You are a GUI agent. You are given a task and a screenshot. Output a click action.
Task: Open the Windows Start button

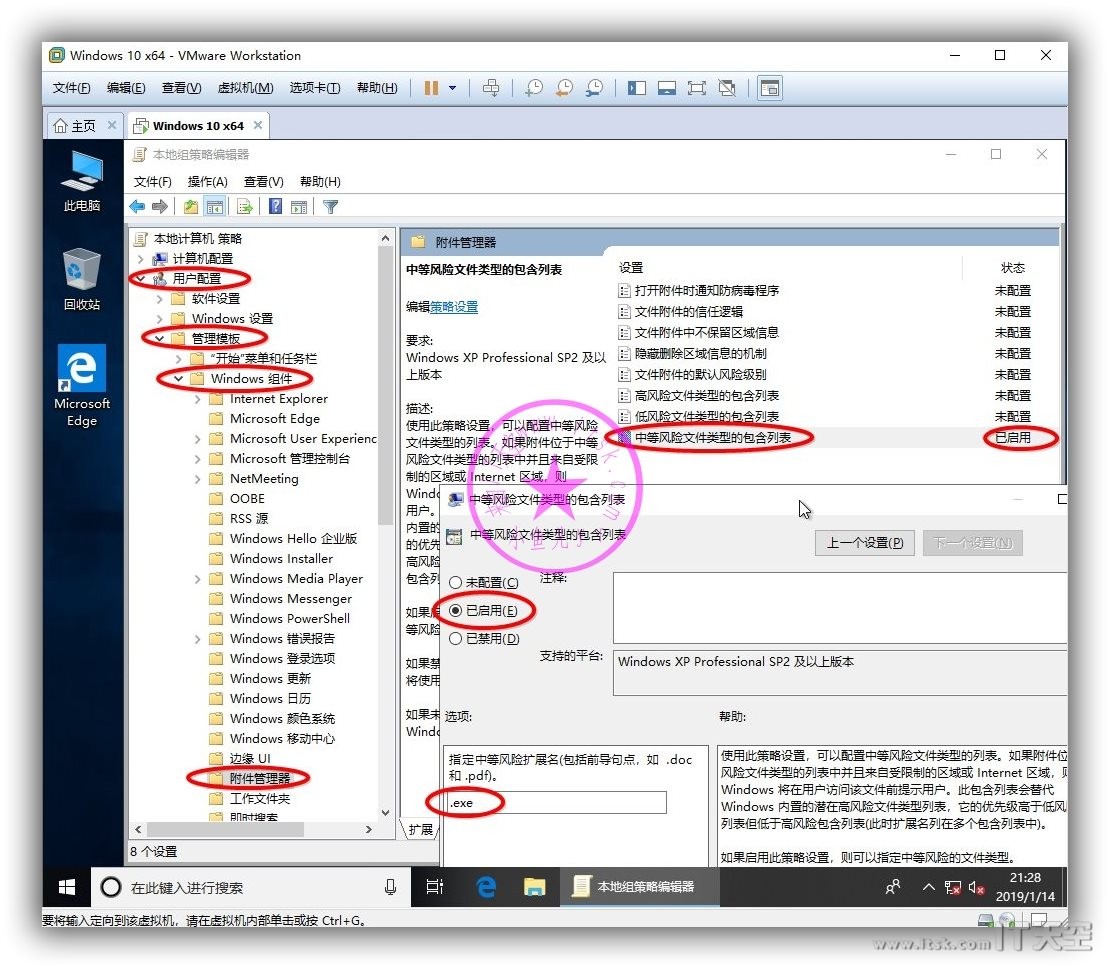67,887
